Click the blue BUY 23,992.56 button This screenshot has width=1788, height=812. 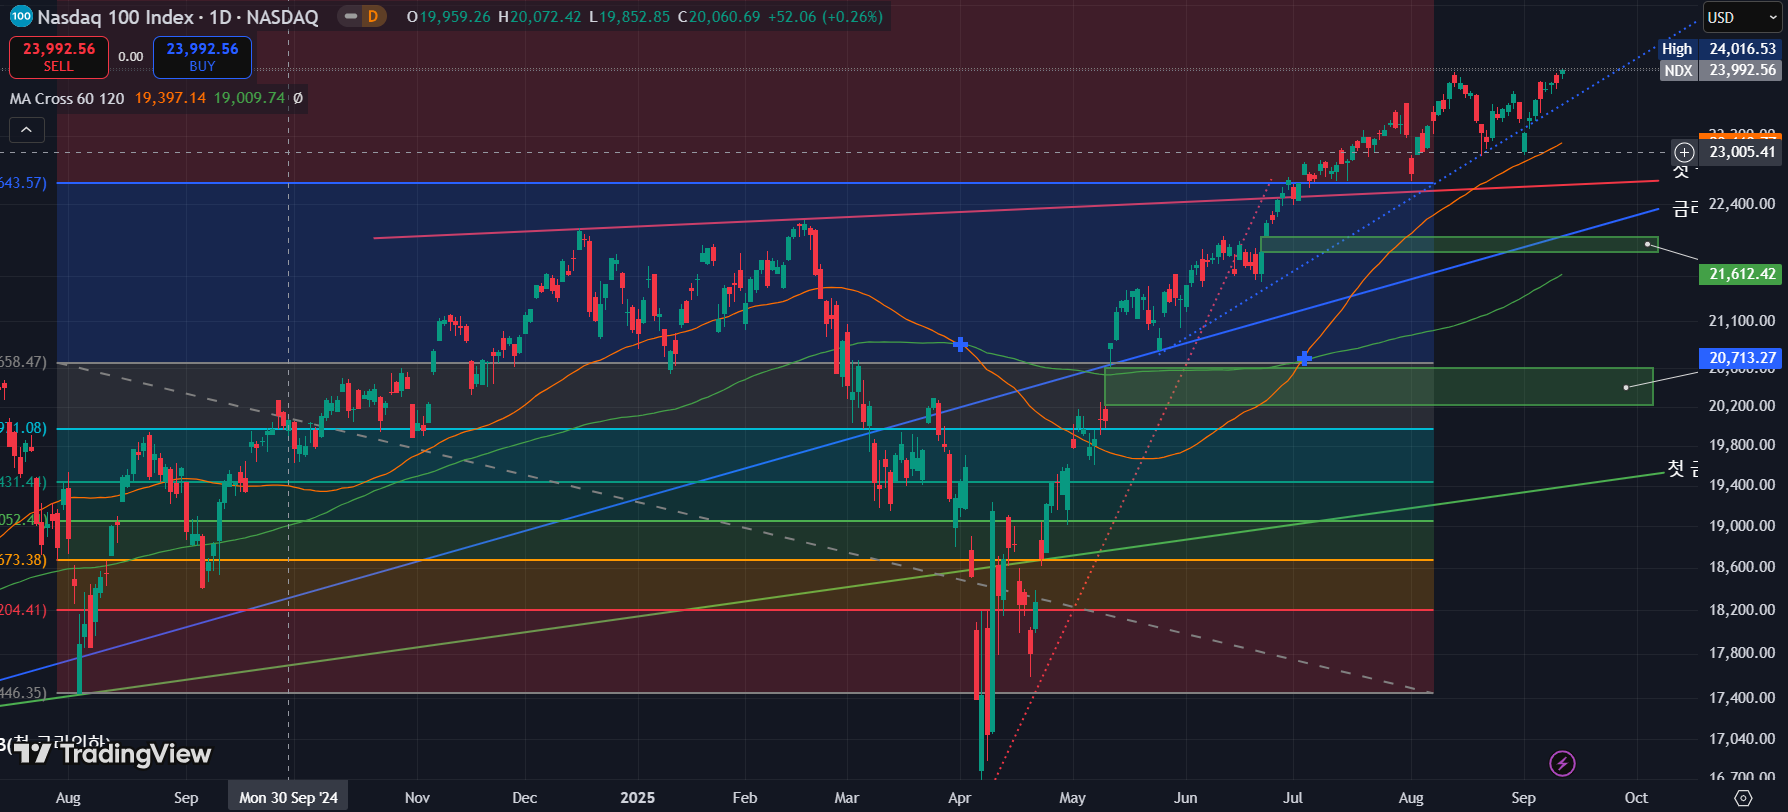[202, 57]
